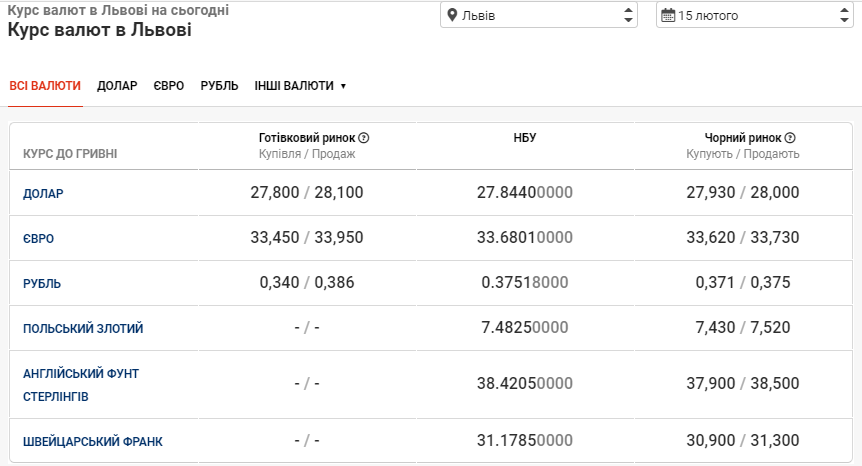Select ruble cash rate 0,340 / 0,386
Viewport: 862px width, 466px height.
click(307, 282)
